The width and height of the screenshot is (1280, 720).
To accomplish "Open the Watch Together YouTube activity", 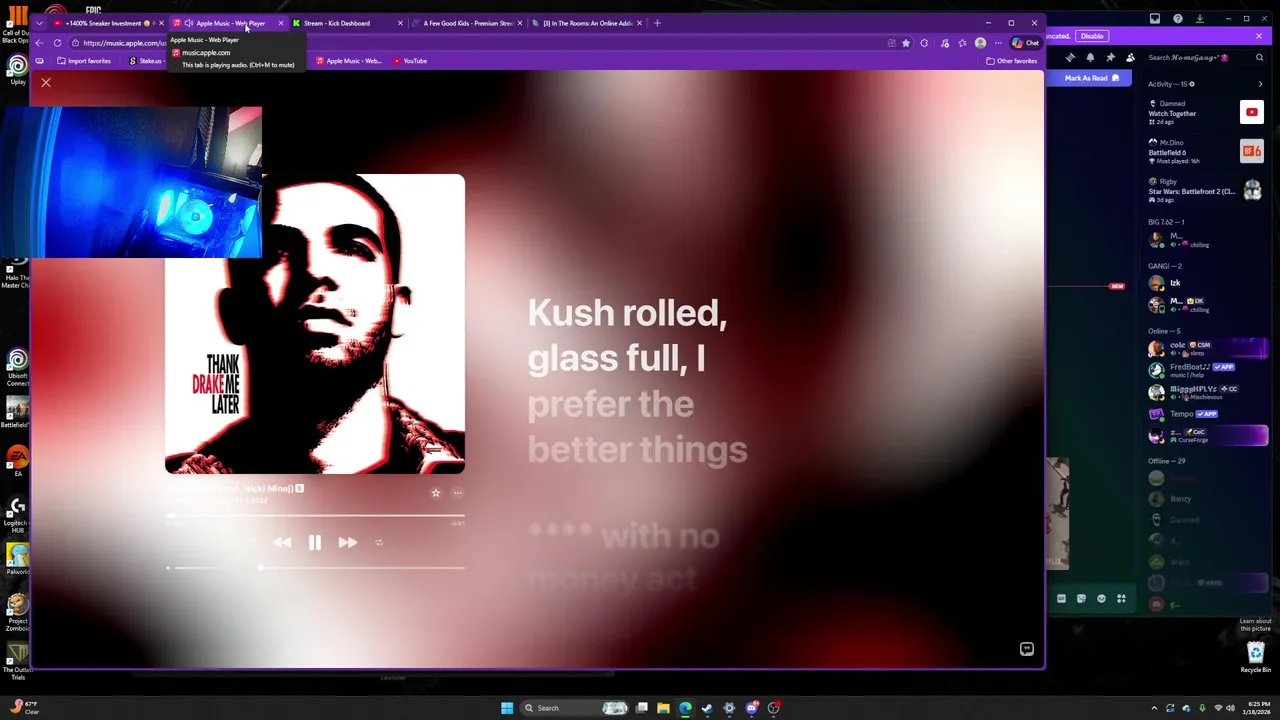I will coord(1207,112).
